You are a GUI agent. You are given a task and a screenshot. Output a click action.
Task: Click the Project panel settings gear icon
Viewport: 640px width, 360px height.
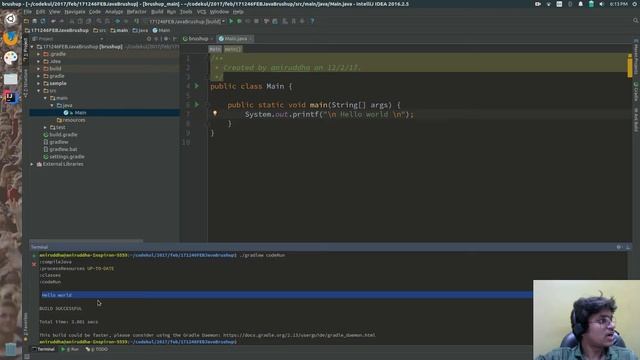pos(166,39)
